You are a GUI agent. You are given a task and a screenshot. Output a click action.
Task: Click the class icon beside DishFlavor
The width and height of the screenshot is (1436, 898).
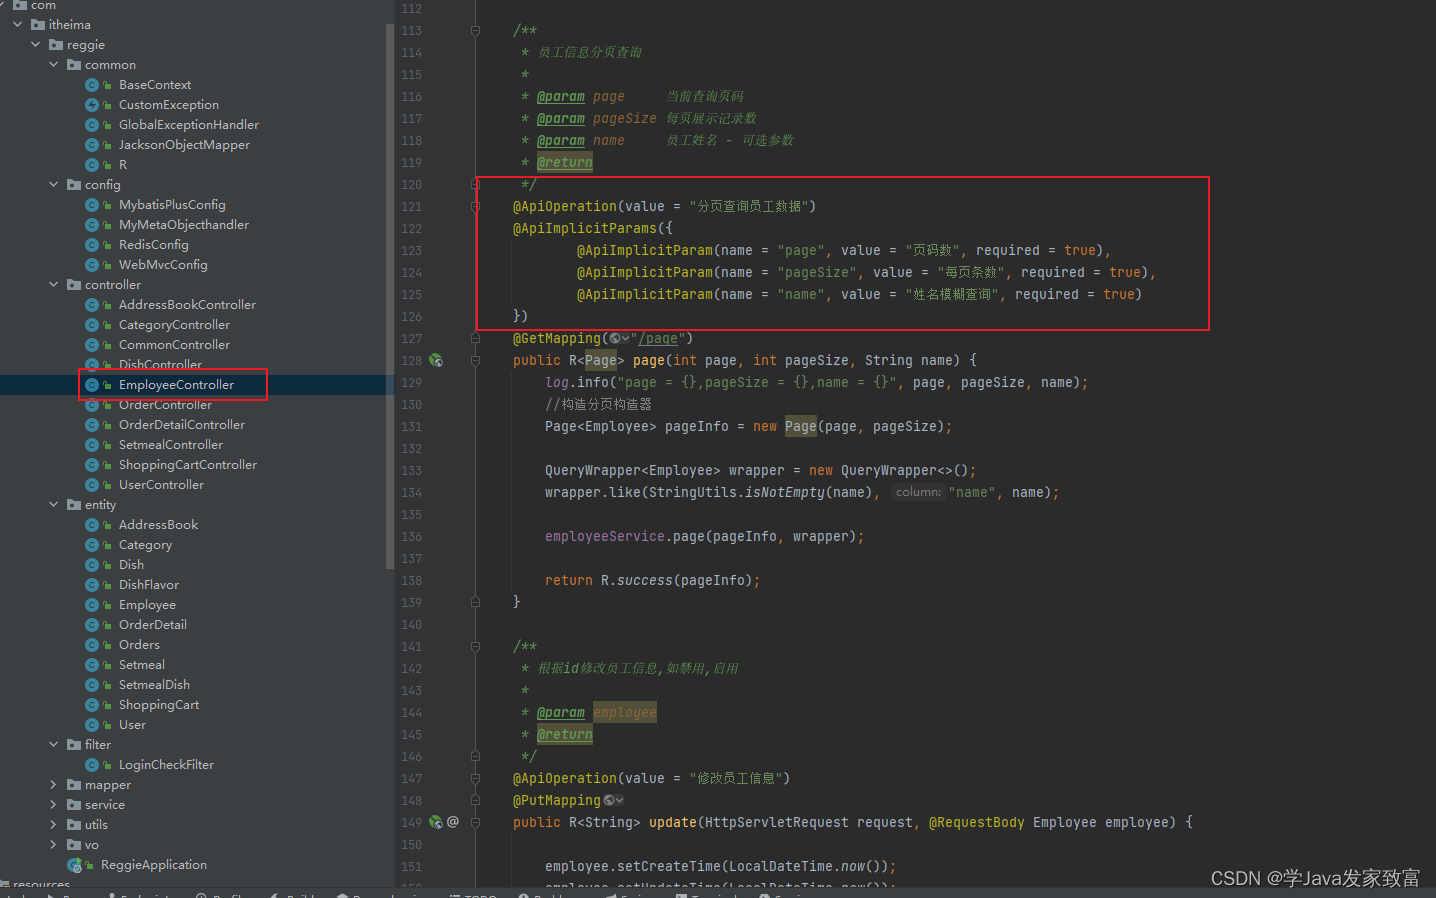(x=92, y=585)
